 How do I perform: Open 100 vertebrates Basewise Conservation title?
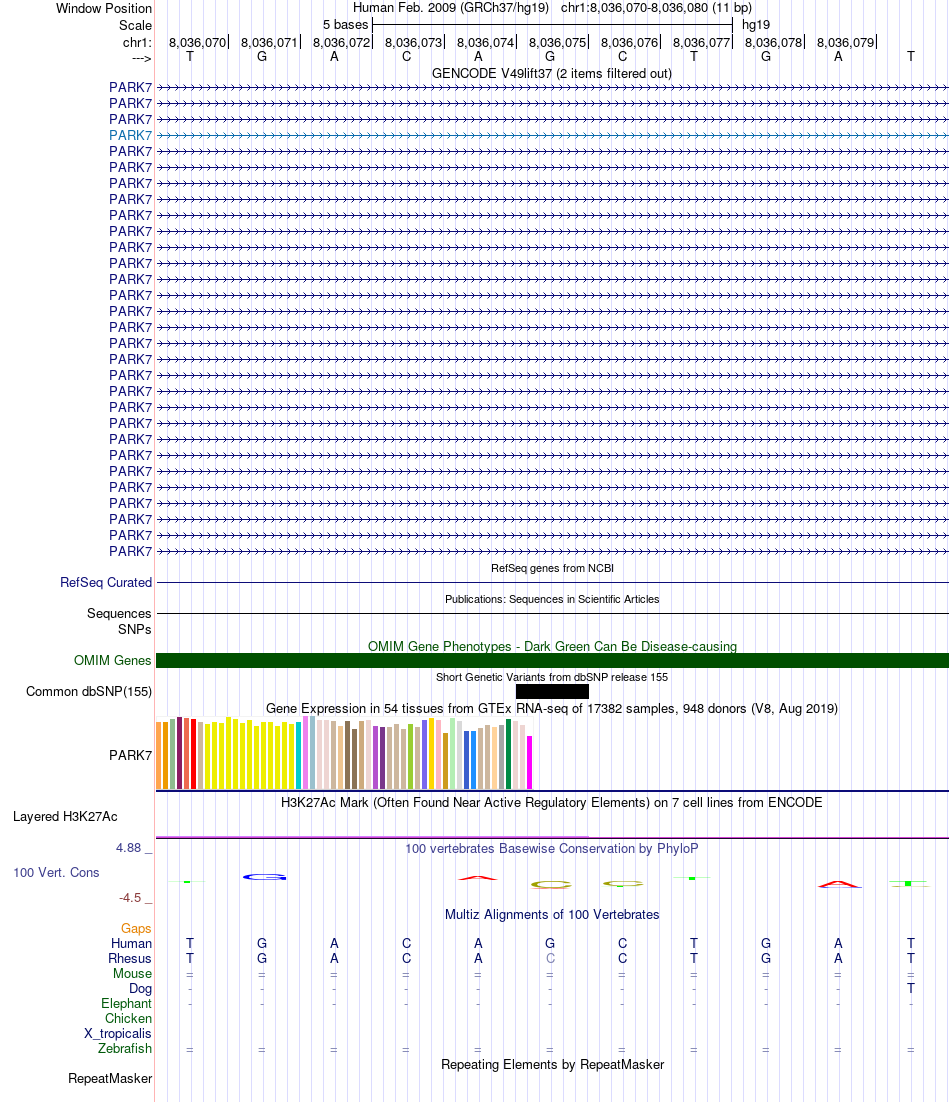(x=552, y=848)
